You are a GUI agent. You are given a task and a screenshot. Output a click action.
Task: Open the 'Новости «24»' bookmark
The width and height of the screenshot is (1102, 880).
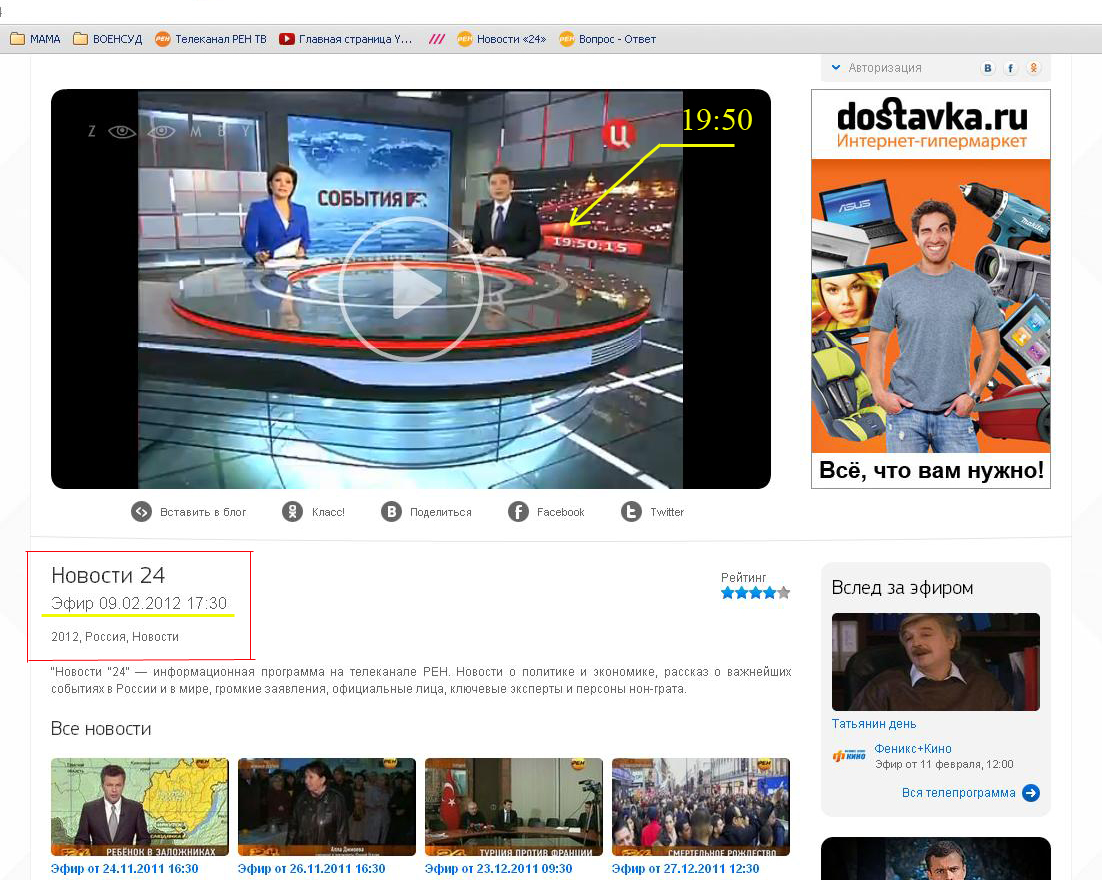pos(502,39)
